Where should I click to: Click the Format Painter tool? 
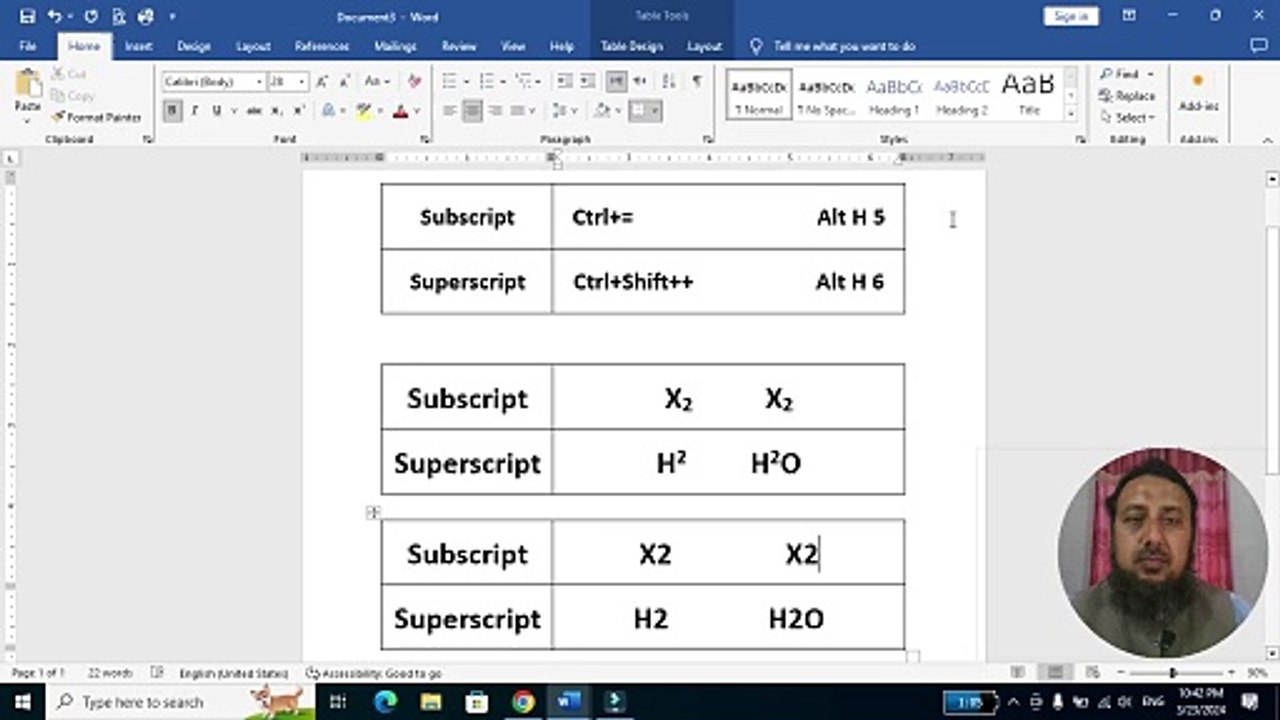pyautogui.click(x=97, y=117)
